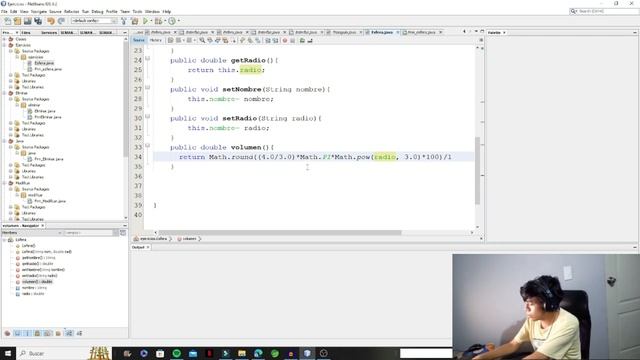Switch to the Esfera.java editor tab
This screenshot has height=360, width=640.
382,32
